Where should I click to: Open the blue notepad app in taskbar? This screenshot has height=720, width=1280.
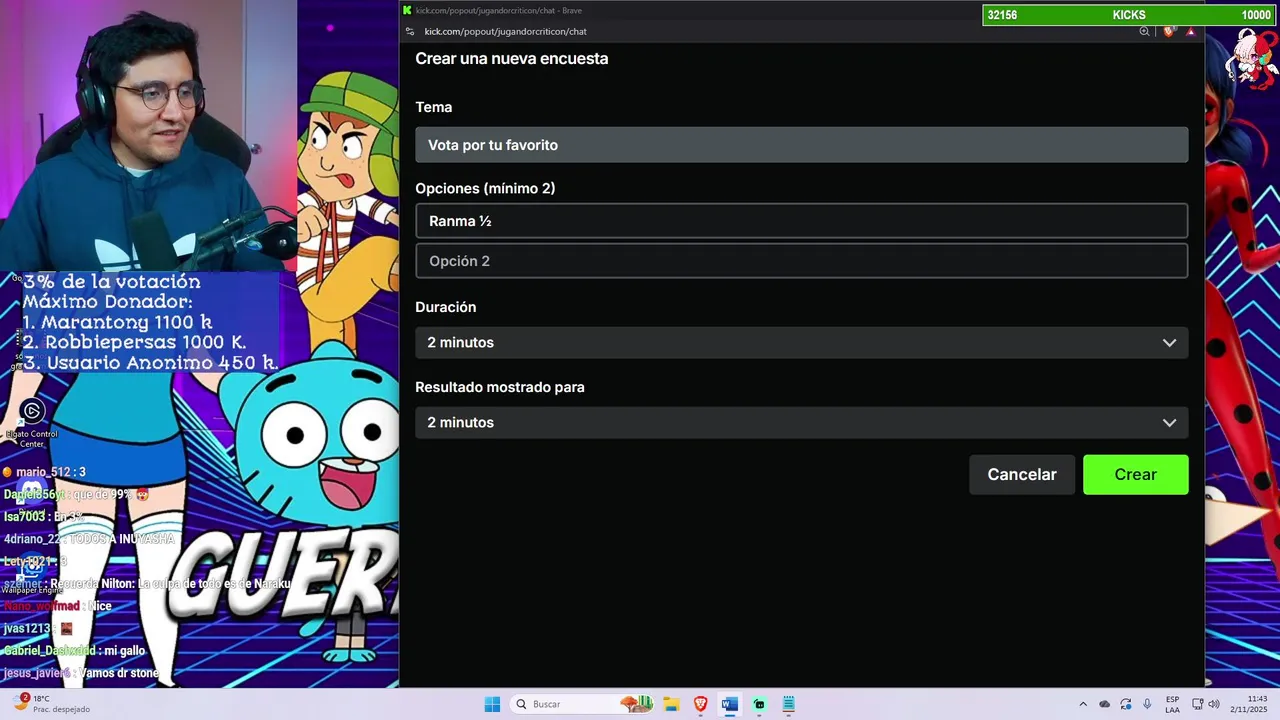[788, 704]
